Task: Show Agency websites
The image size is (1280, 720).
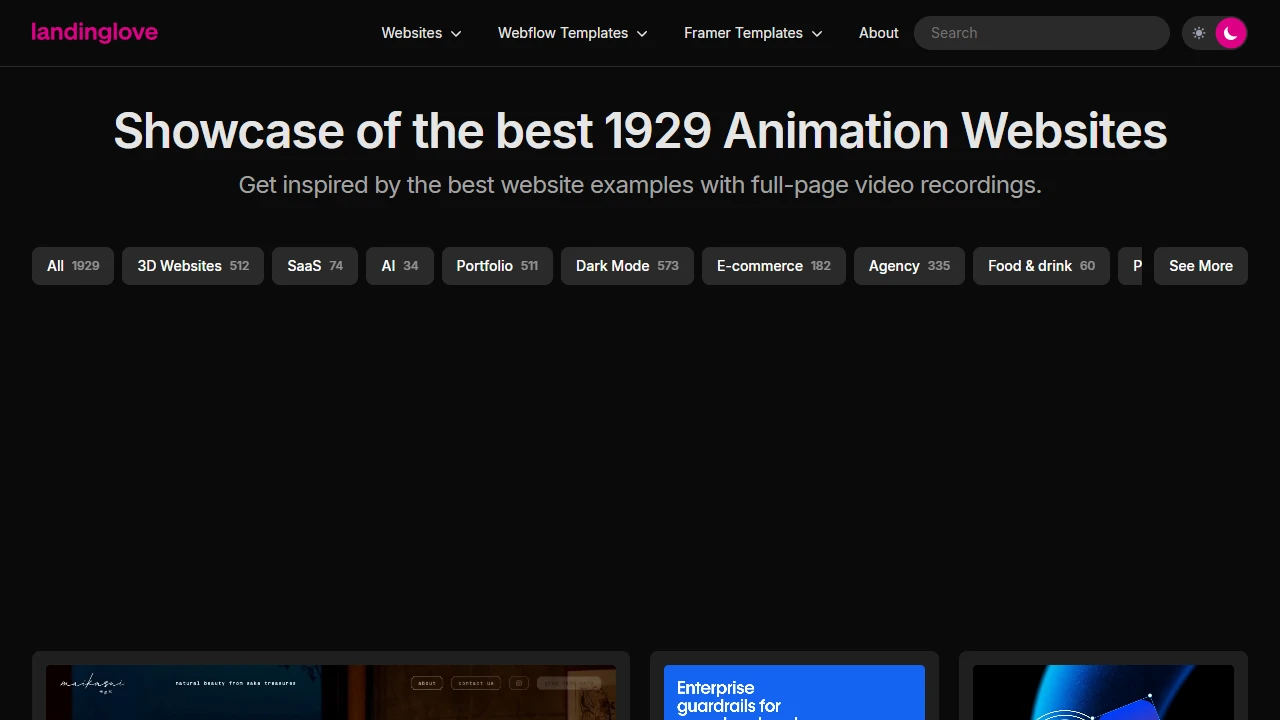Action: click(909, 266)
